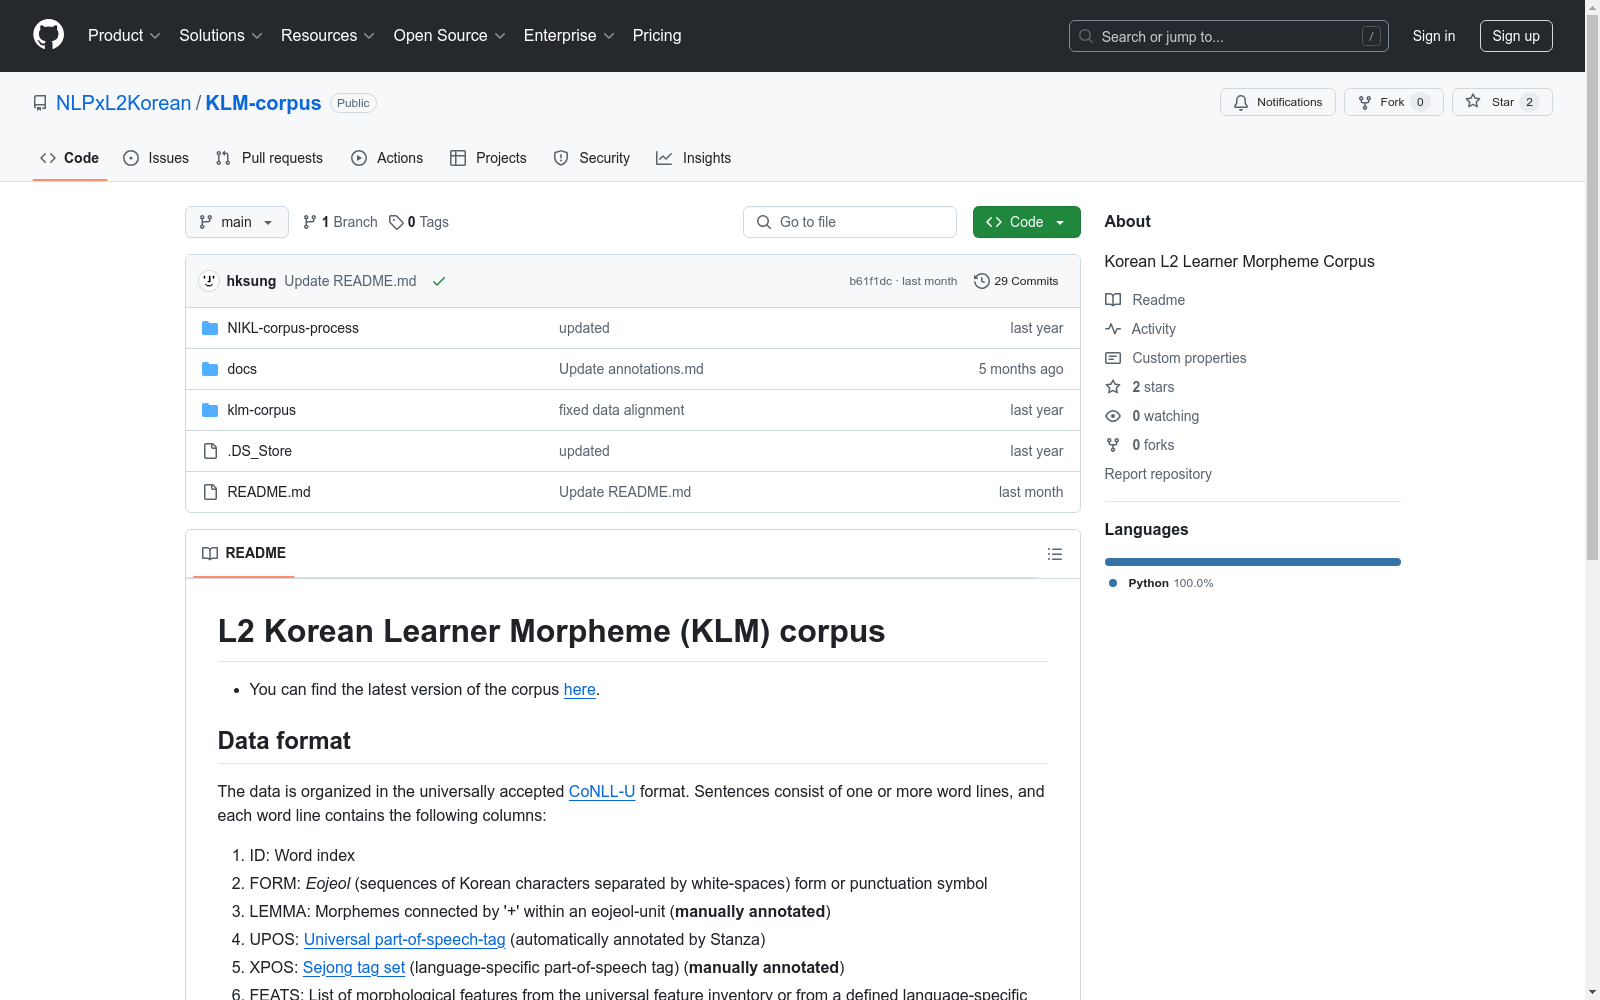Open the .DS_Store file
The image size is (1600, 1000).
pyautogui.click(x=260, y=451)
